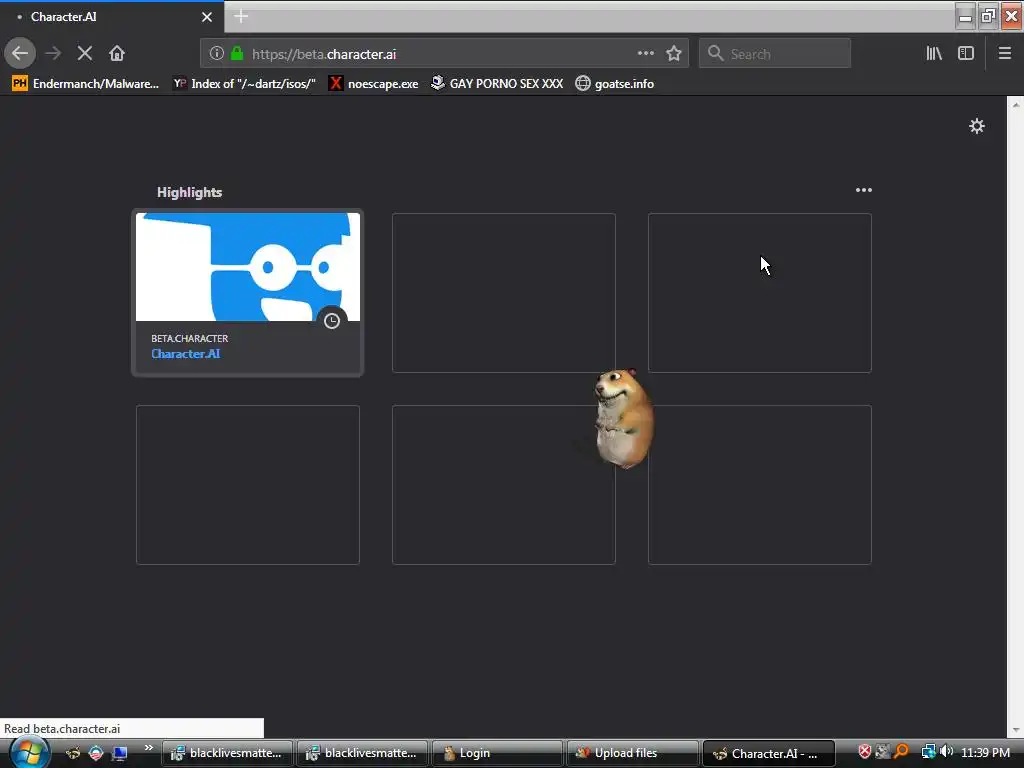Open the noescape.exe bookmark
The width and height of the screenshot is (1024, 768).
pyautogui.click(x=374, y=84)
